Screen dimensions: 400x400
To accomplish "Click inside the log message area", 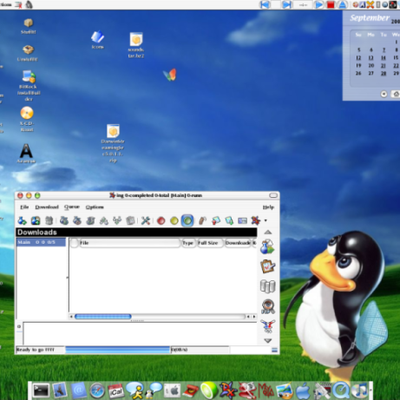I will 140,333.
